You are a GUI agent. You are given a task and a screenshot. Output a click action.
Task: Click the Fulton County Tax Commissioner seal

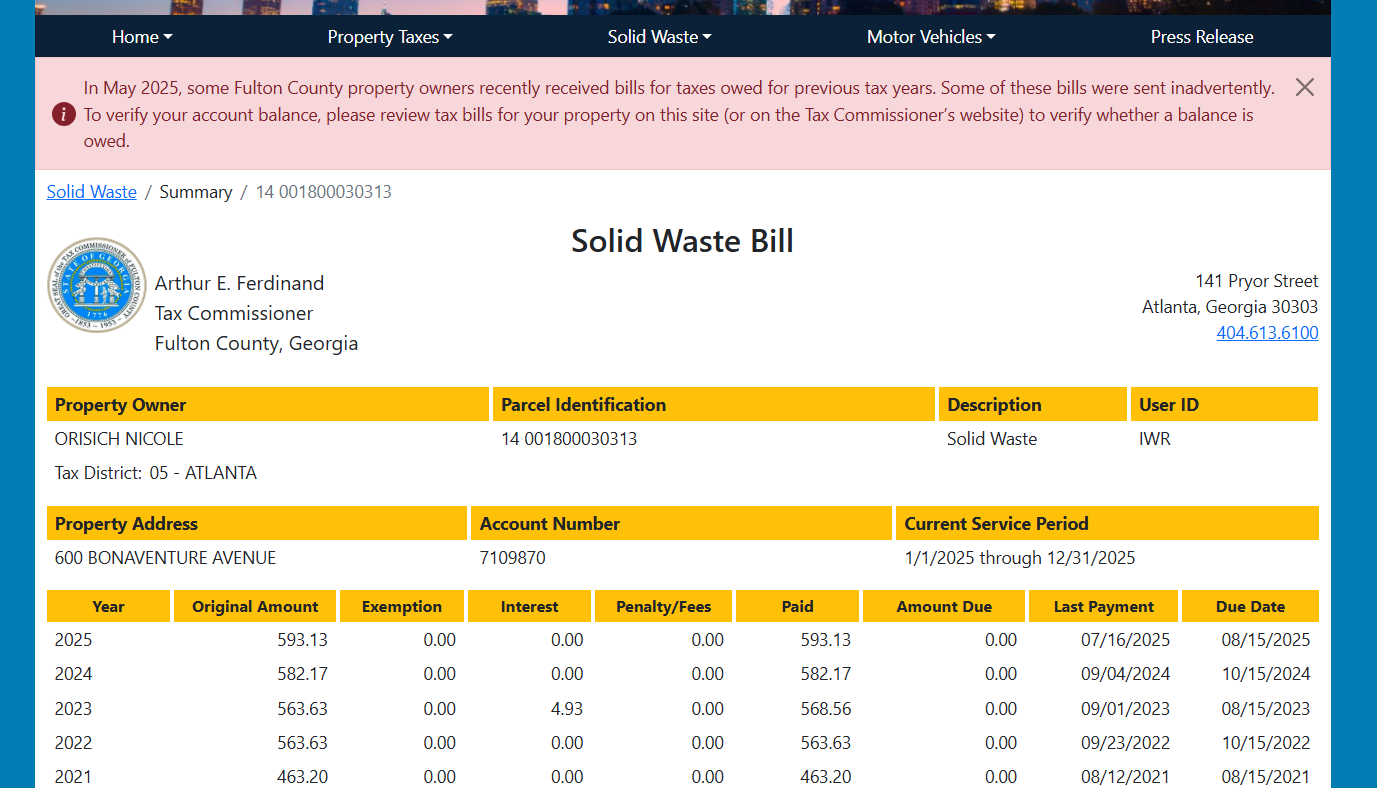(97, 285)
